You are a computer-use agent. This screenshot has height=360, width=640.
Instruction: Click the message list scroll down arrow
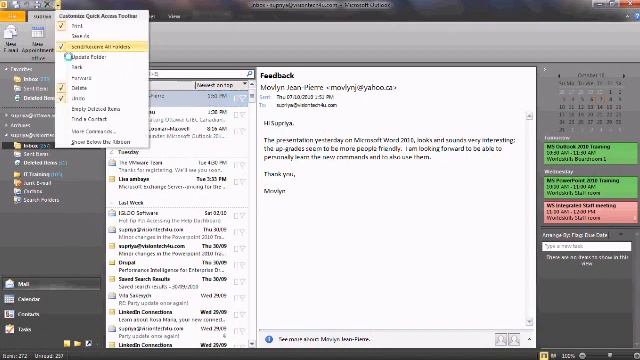pos(251,344)
